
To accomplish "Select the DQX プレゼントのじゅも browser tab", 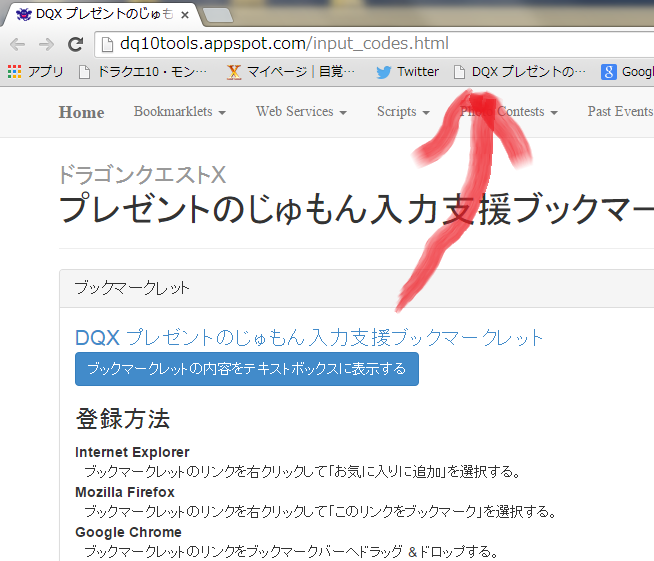I will (102, 15).
